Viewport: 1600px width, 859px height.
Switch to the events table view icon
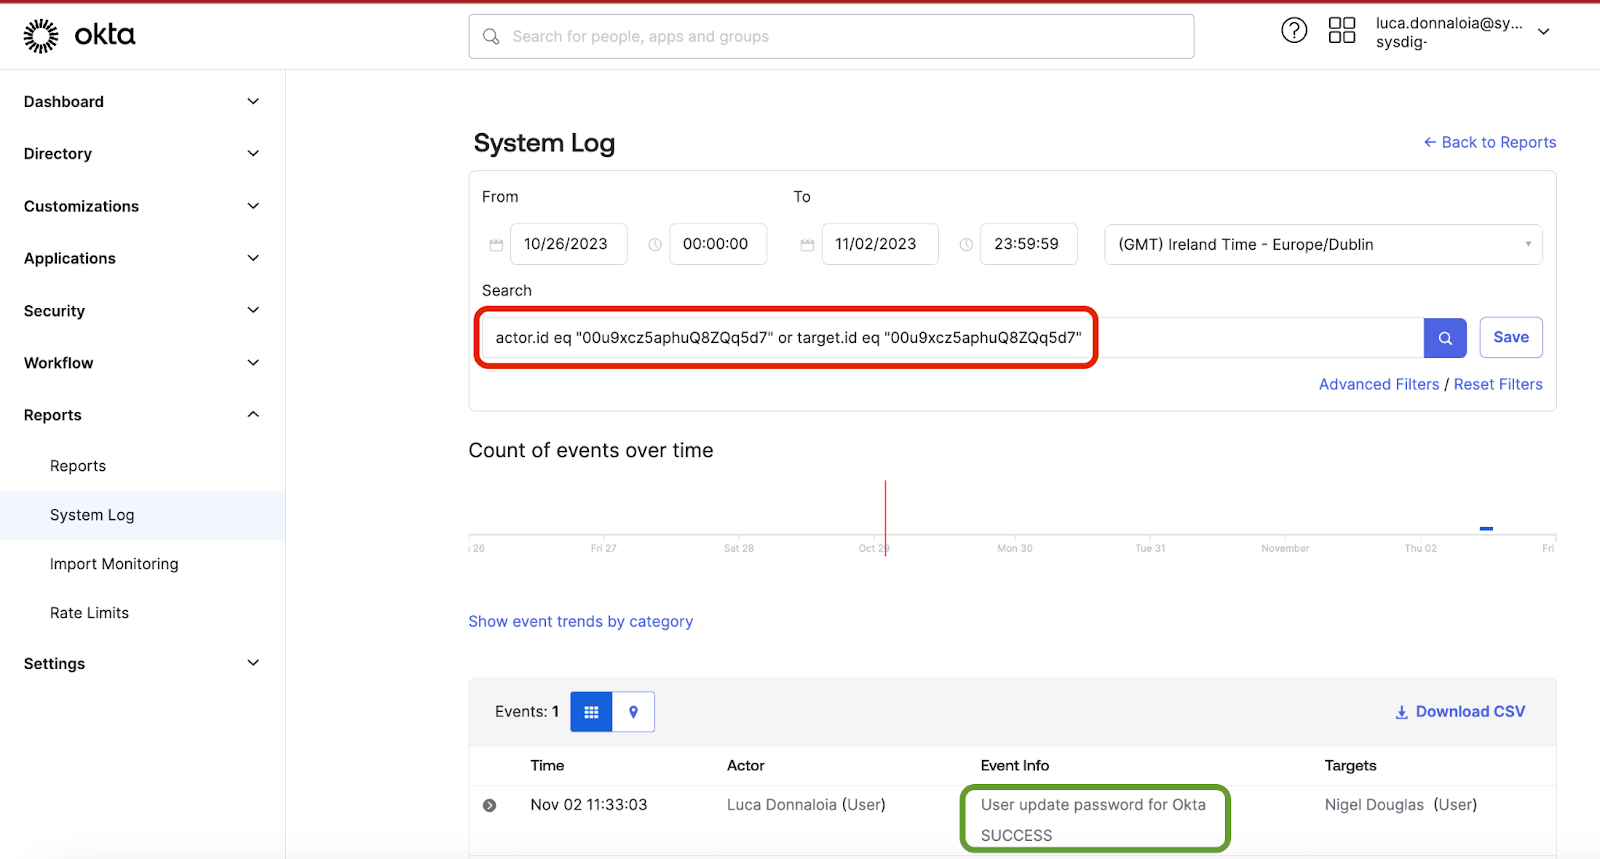tap(591, 712)
